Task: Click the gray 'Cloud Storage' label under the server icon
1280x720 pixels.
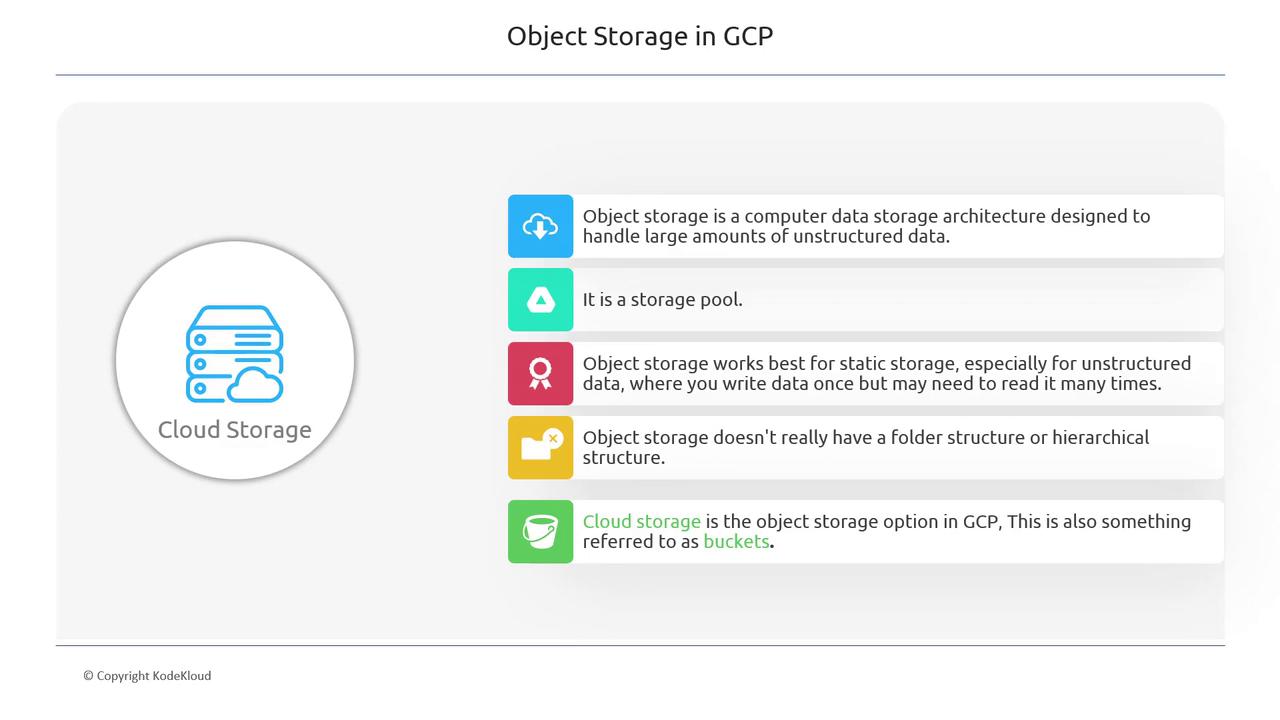Action: pos(235,430)
